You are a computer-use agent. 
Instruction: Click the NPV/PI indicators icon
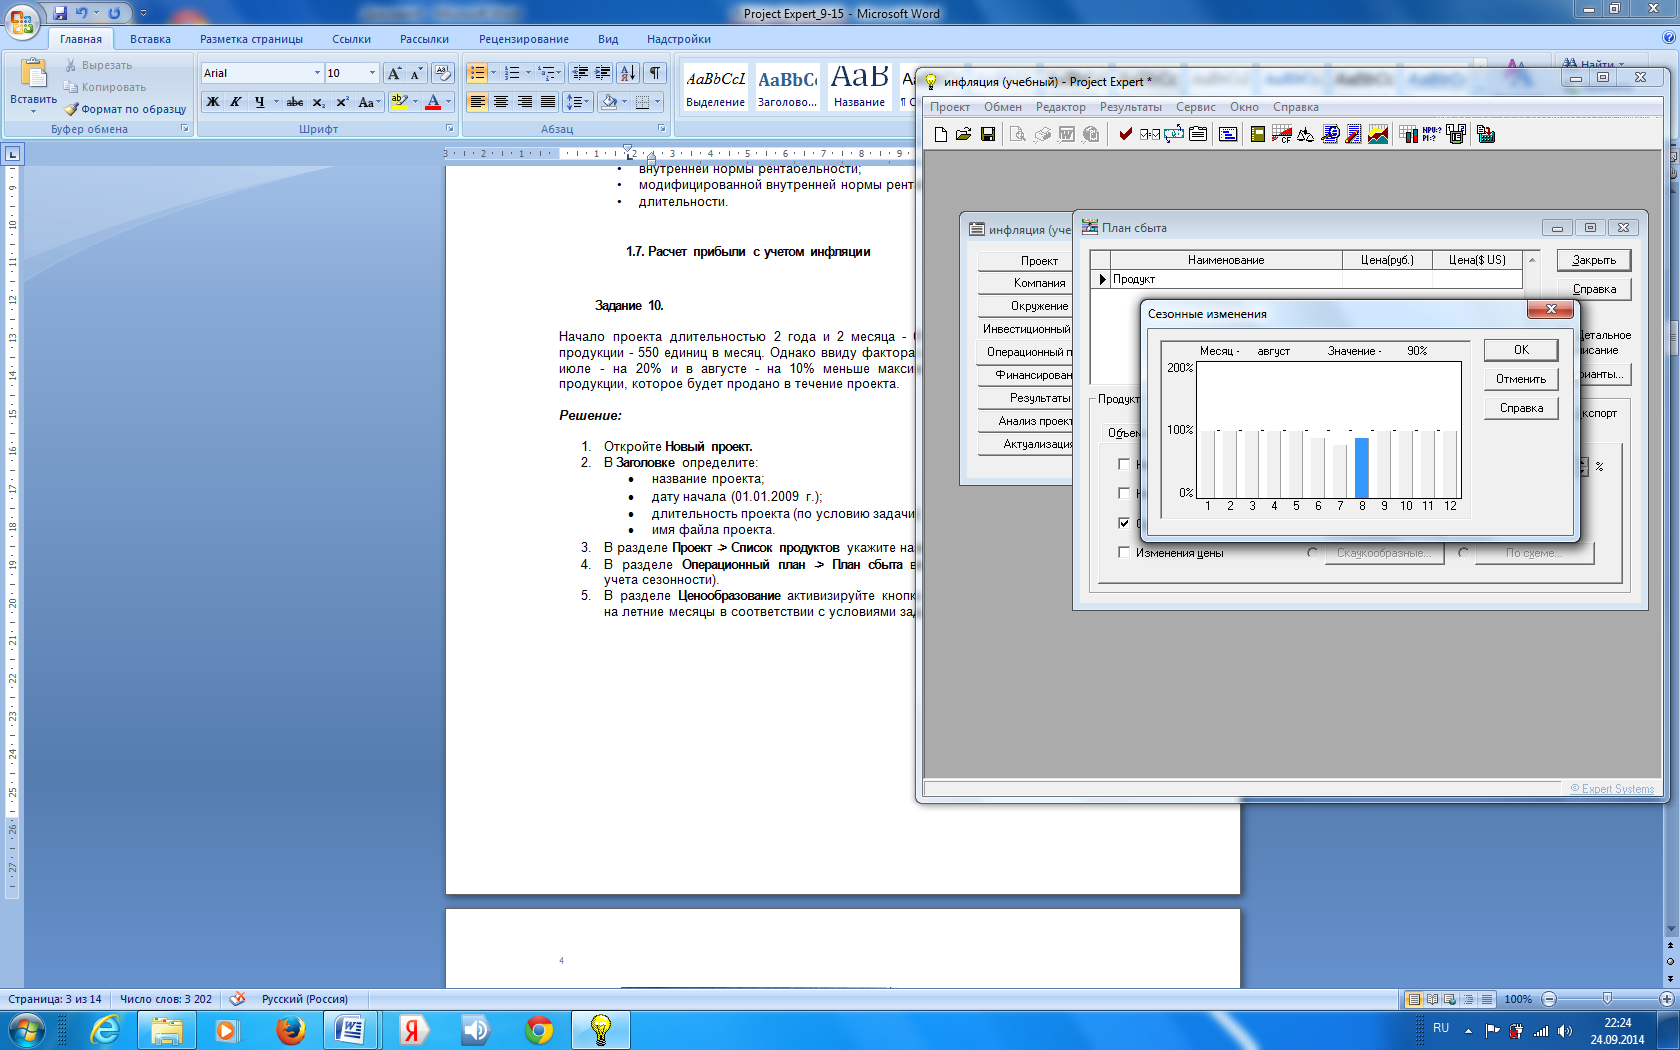(1432, 134)
